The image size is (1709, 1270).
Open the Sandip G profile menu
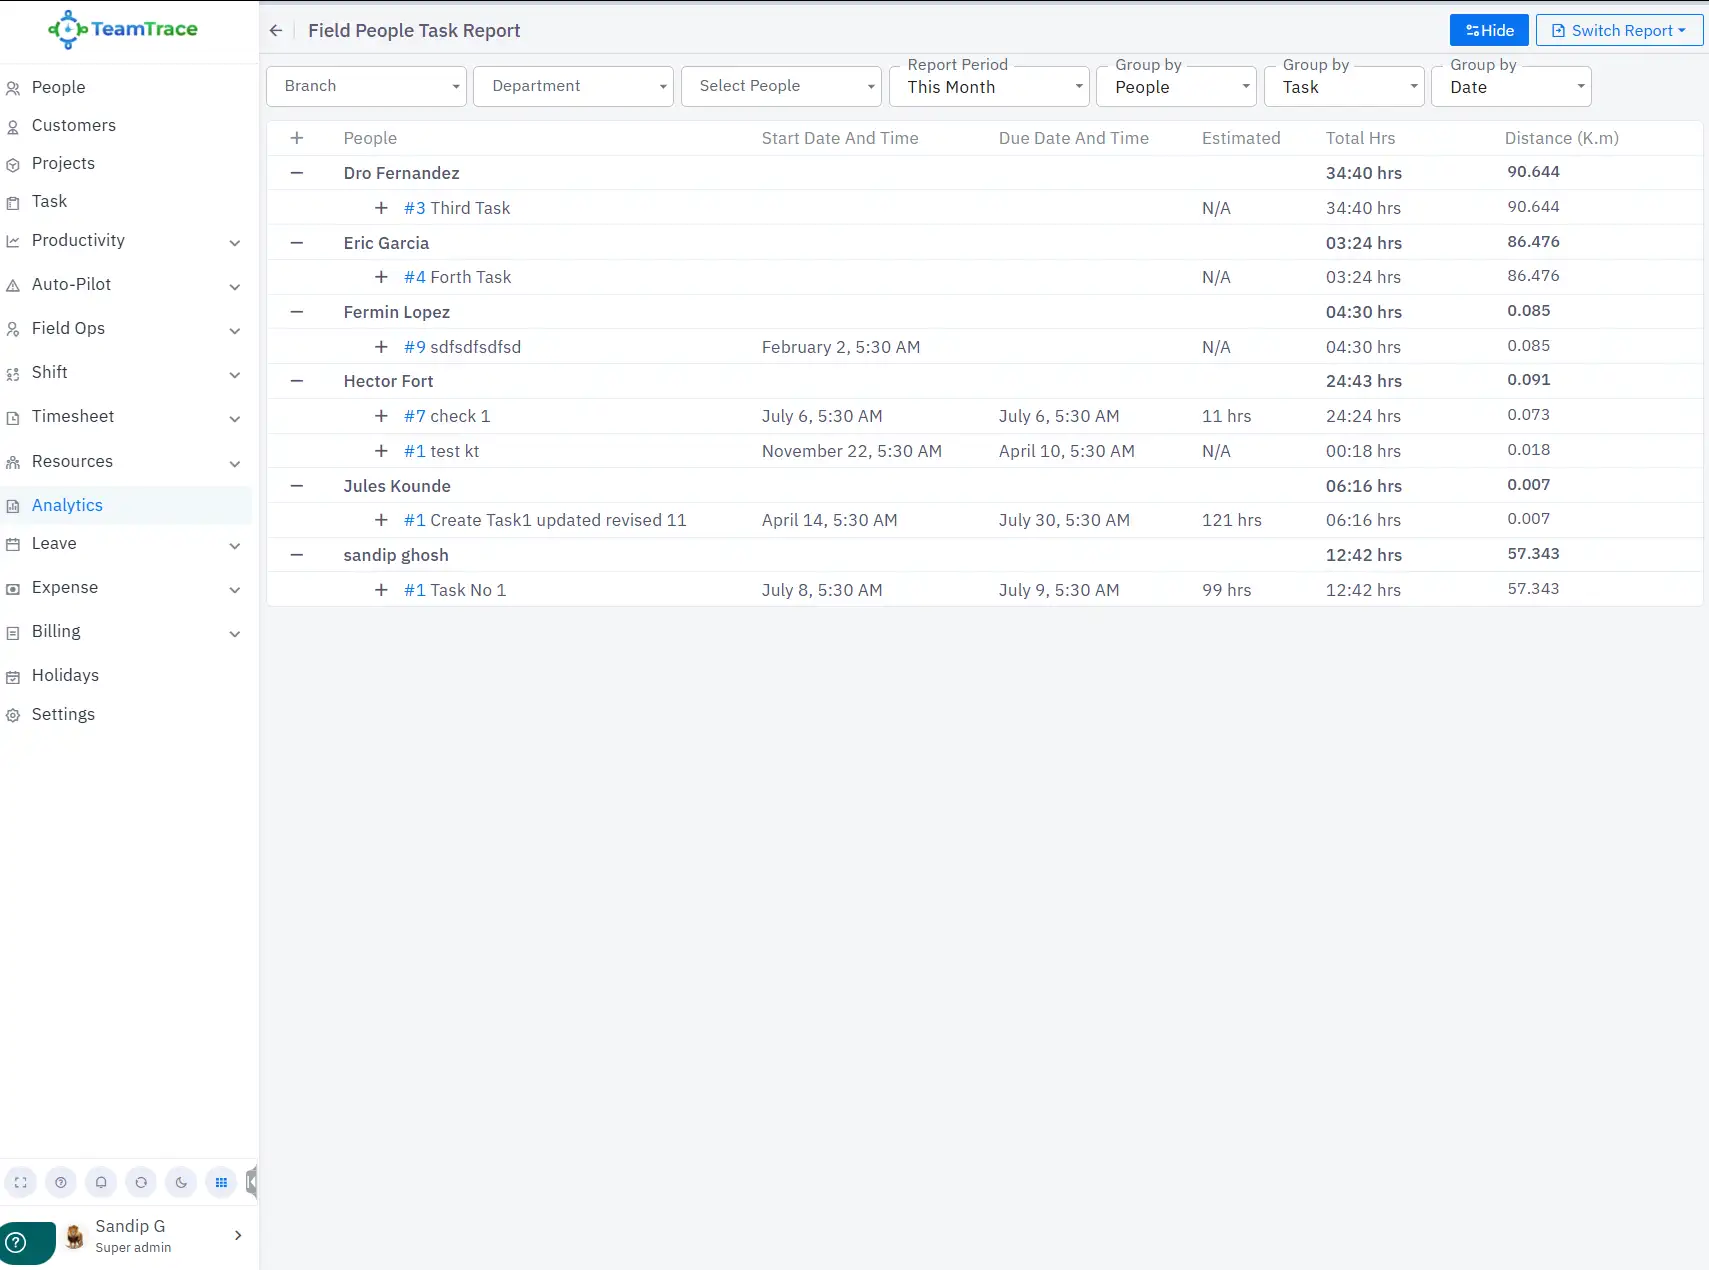[x=155, y=1236]
